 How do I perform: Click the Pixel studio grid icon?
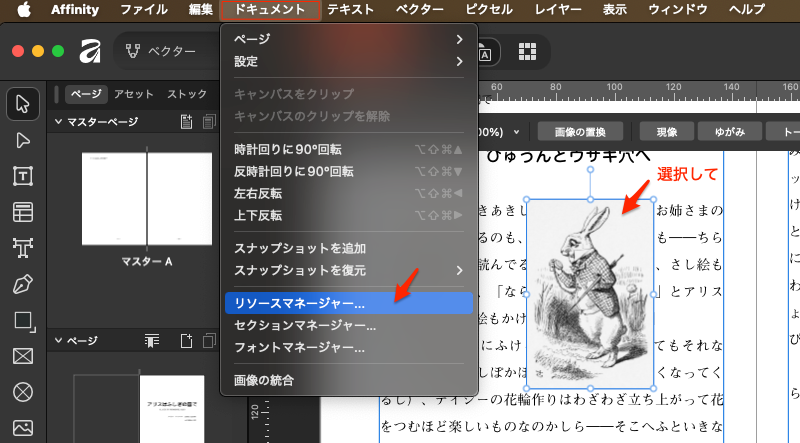[526, 51]
